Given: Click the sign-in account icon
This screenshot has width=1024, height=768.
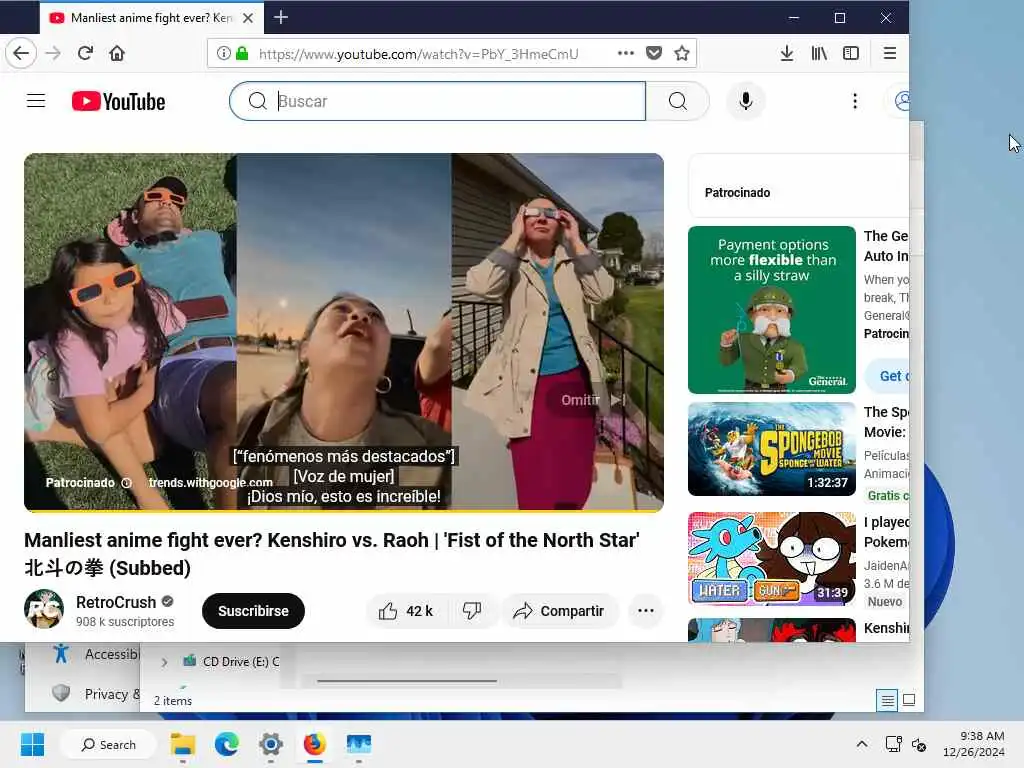Looking at the screenshot, I should [x=901, y=101].
